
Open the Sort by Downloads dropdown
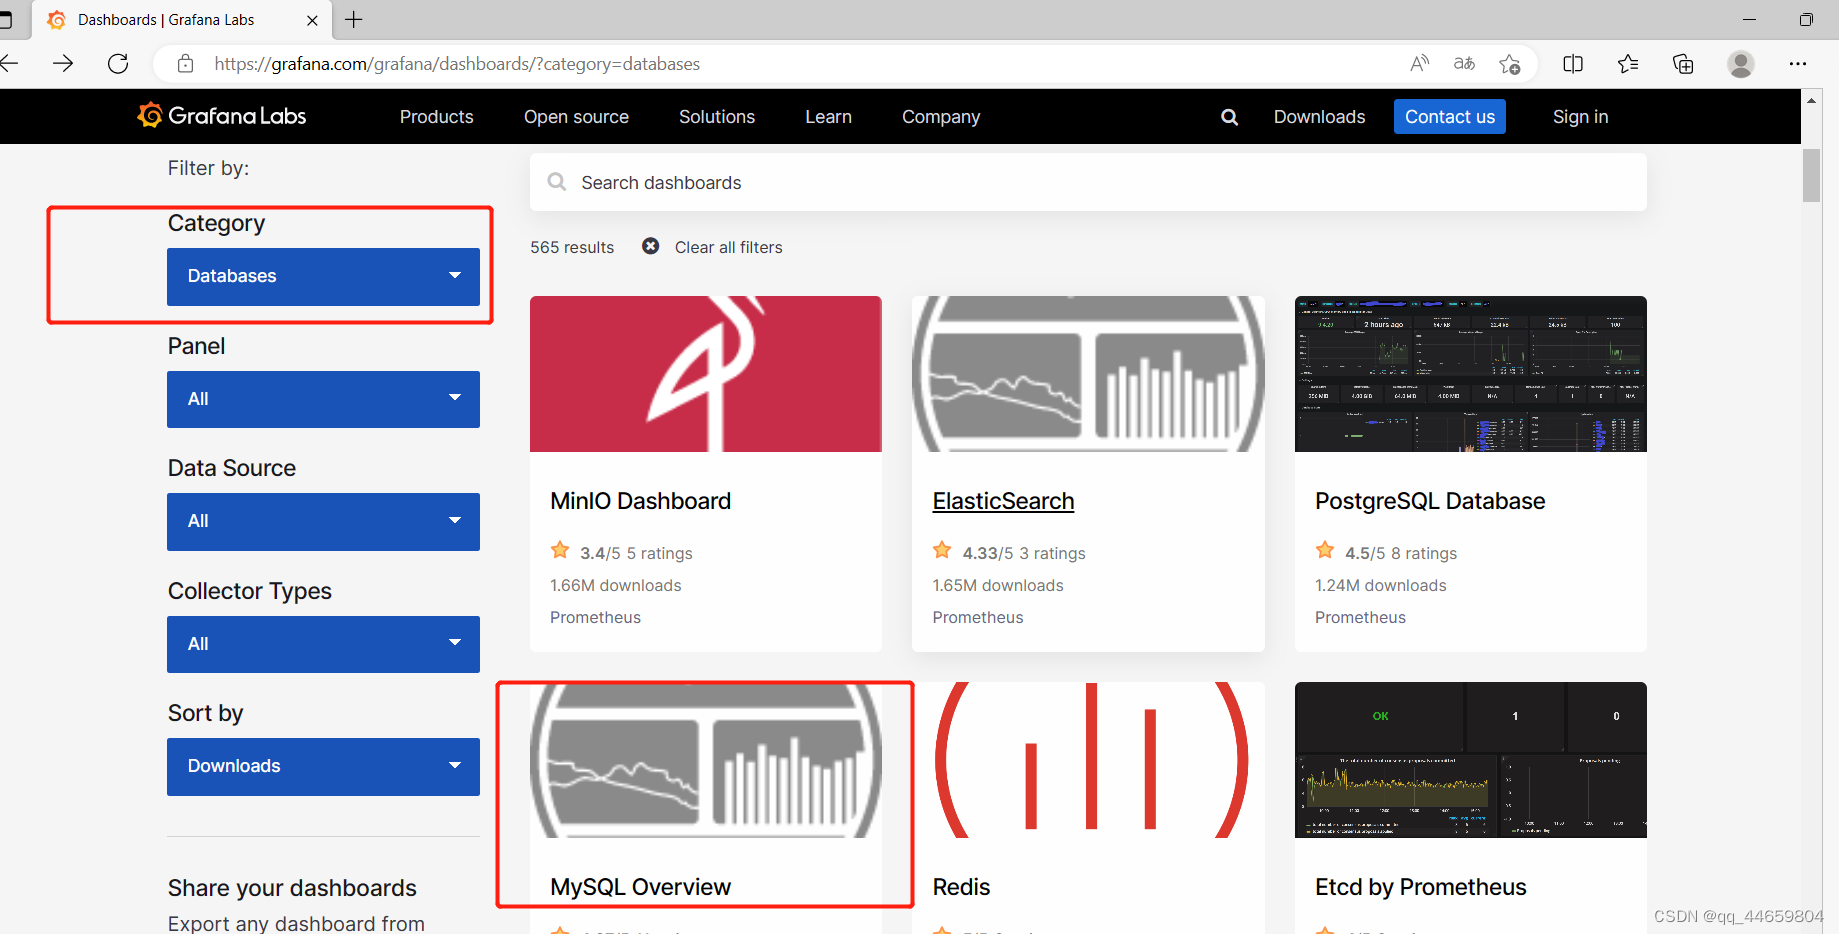click(x=323, y=766)
